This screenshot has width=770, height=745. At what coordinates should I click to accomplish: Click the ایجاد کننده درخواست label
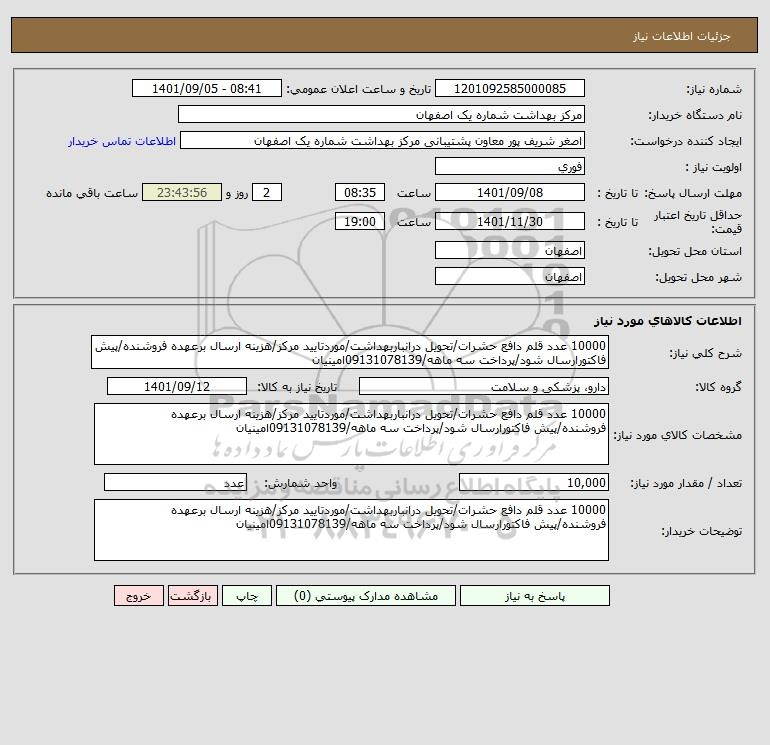pos(687,141)
